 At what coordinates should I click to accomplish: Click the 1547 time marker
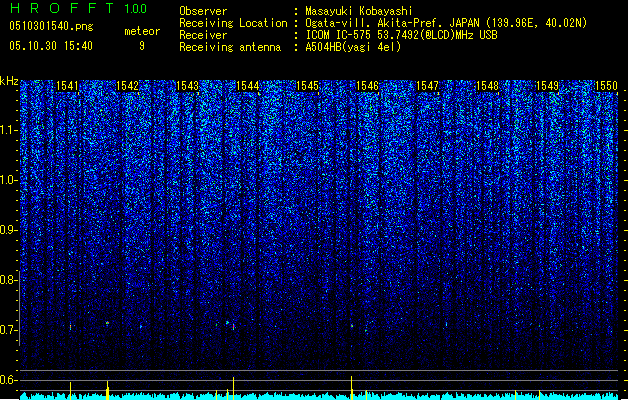click(x=428, y=86)
